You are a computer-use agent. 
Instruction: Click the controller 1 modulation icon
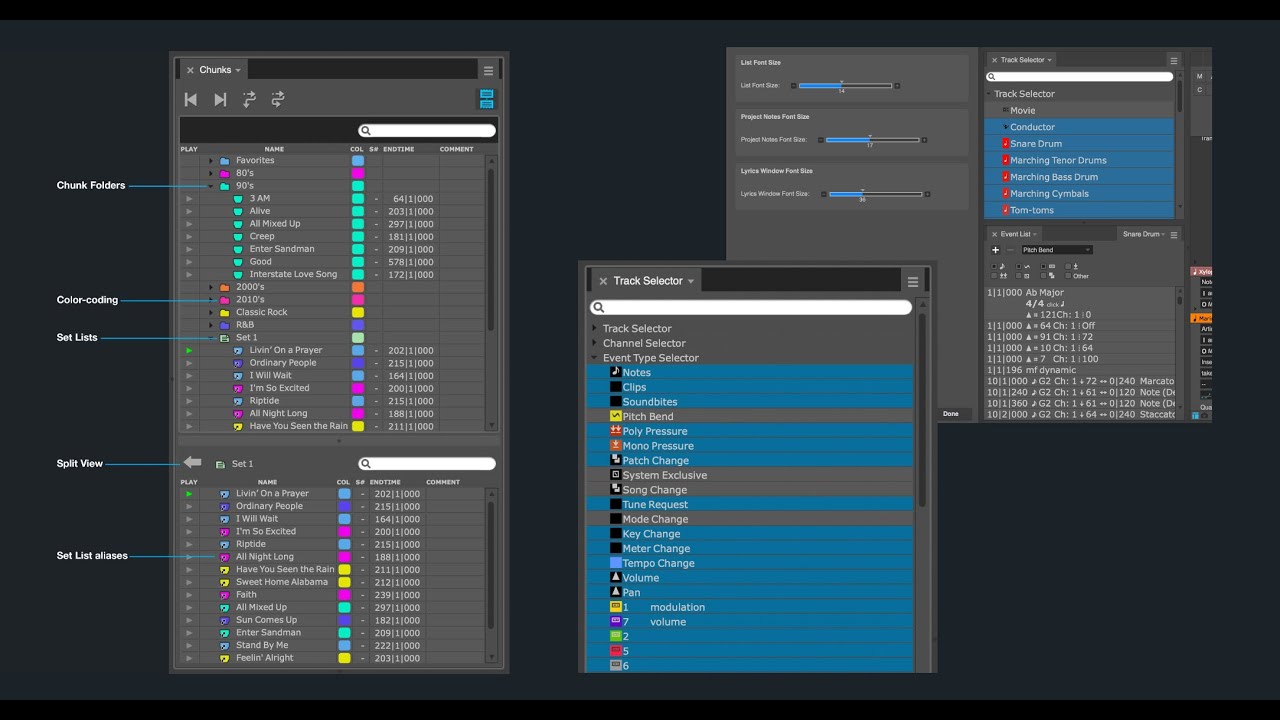[x=616, y=606]
